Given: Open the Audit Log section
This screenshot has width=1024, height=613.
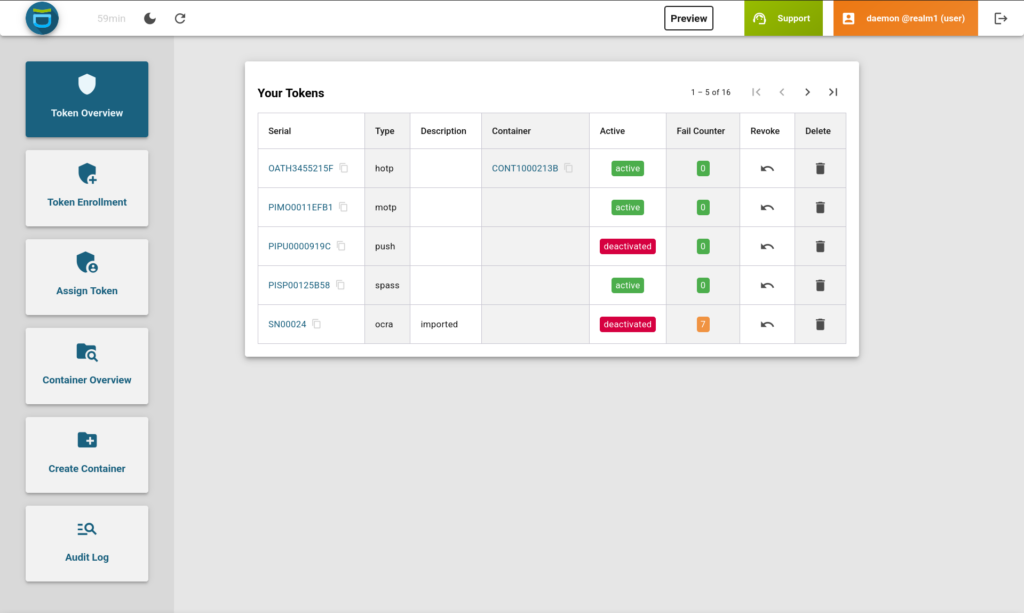Looking at the screenshot, I should click(87, 543).
